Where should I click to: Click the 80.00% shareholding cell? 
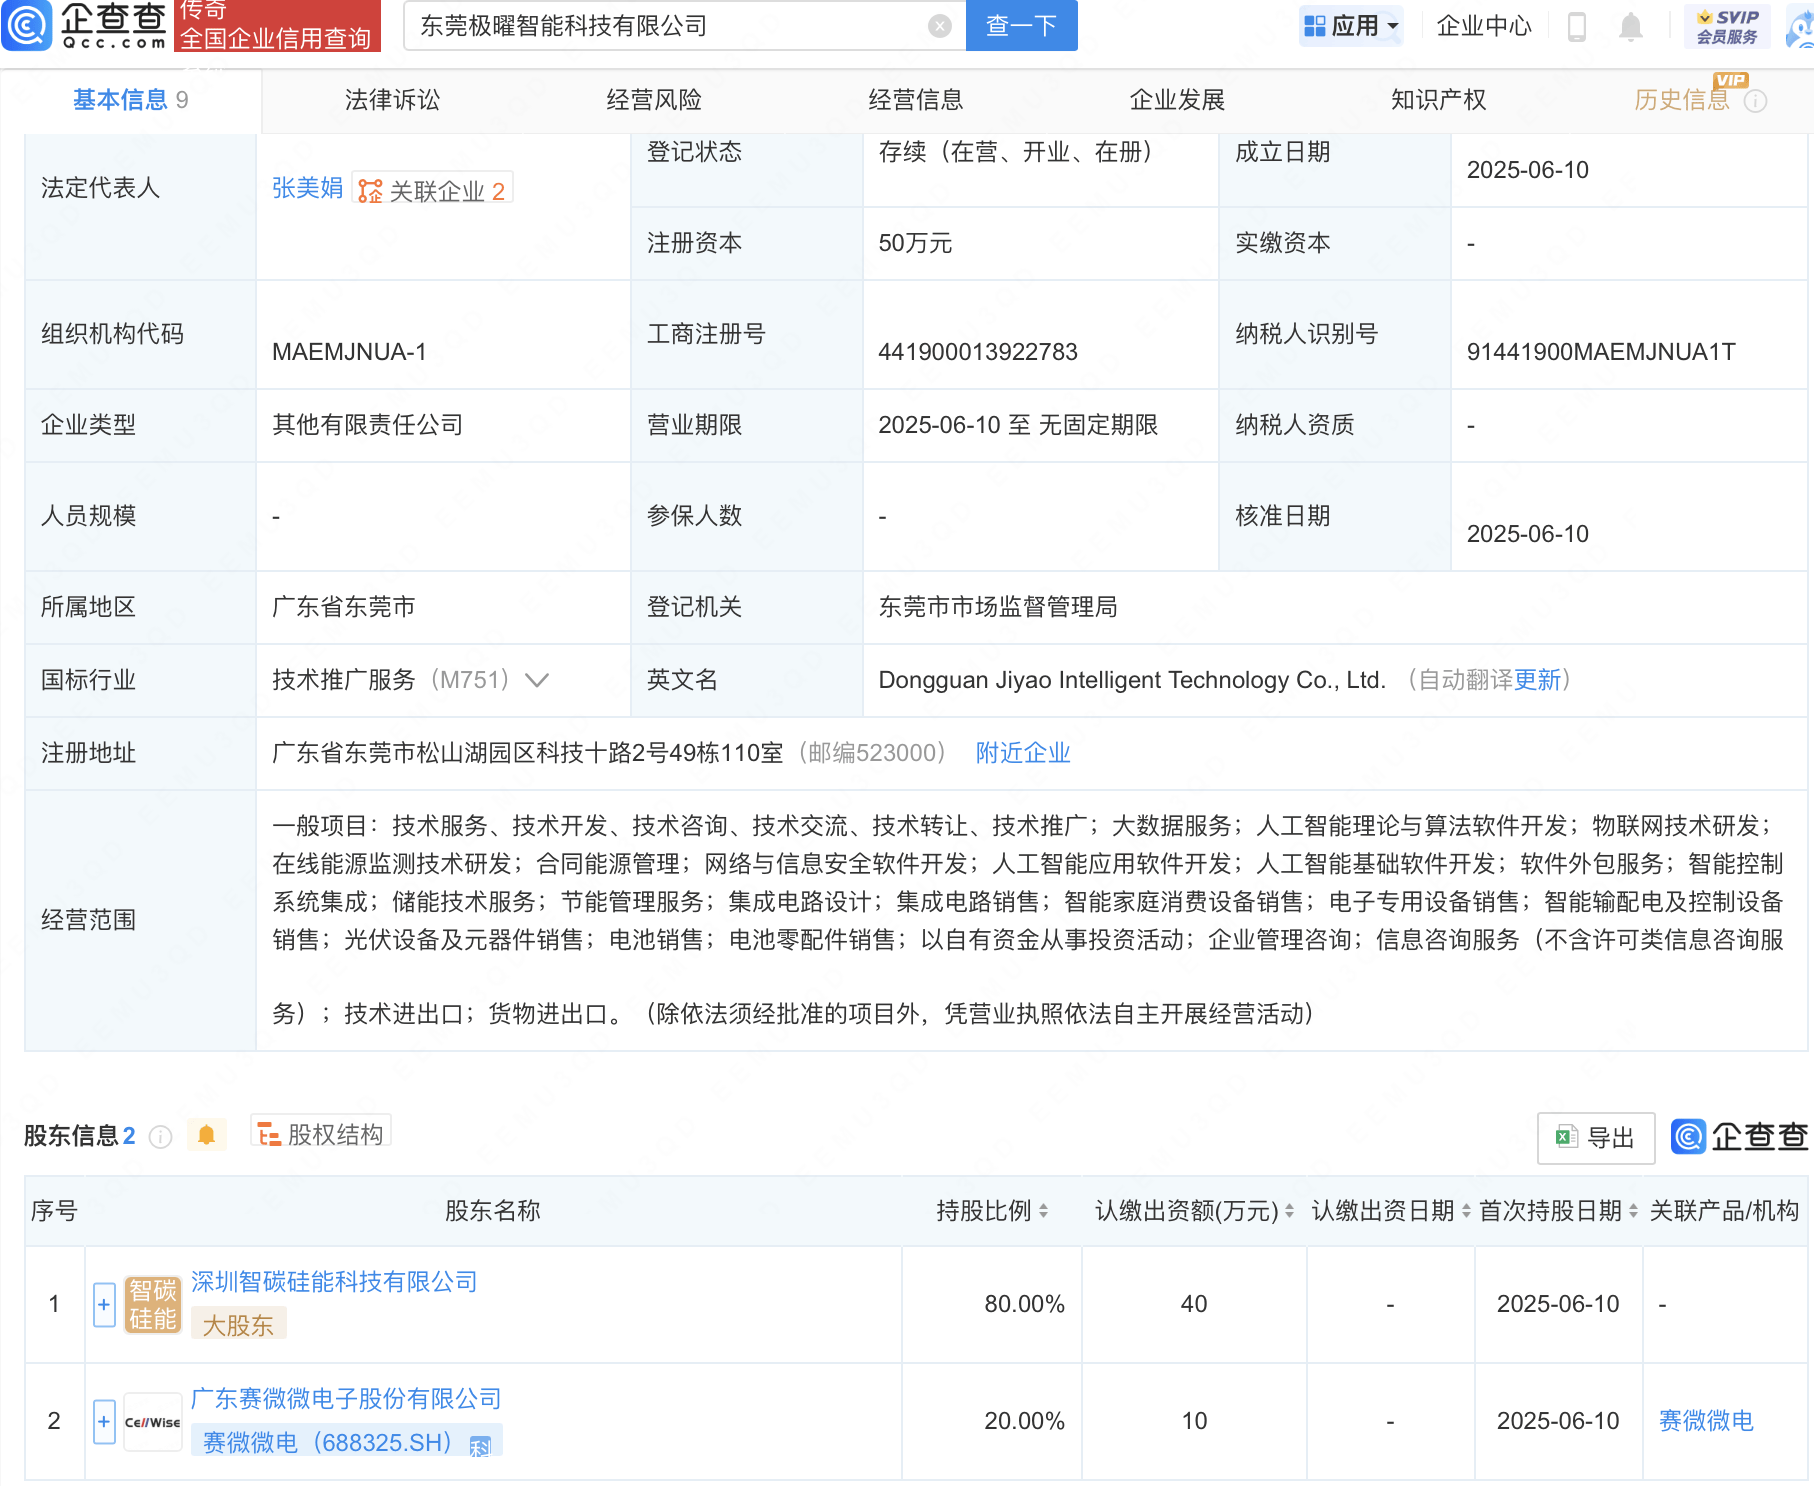1024,1304
